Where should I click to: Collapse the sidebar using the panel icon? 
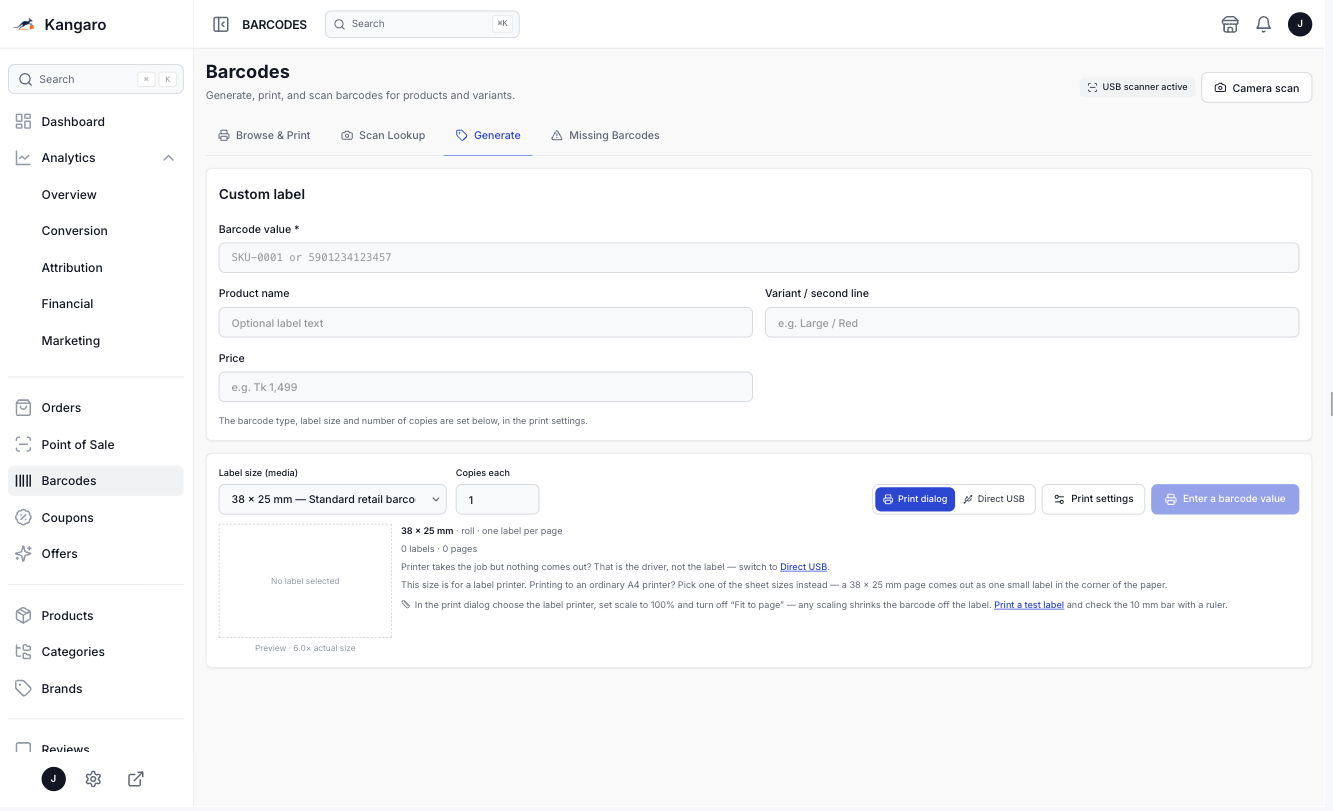click(221, 24)
